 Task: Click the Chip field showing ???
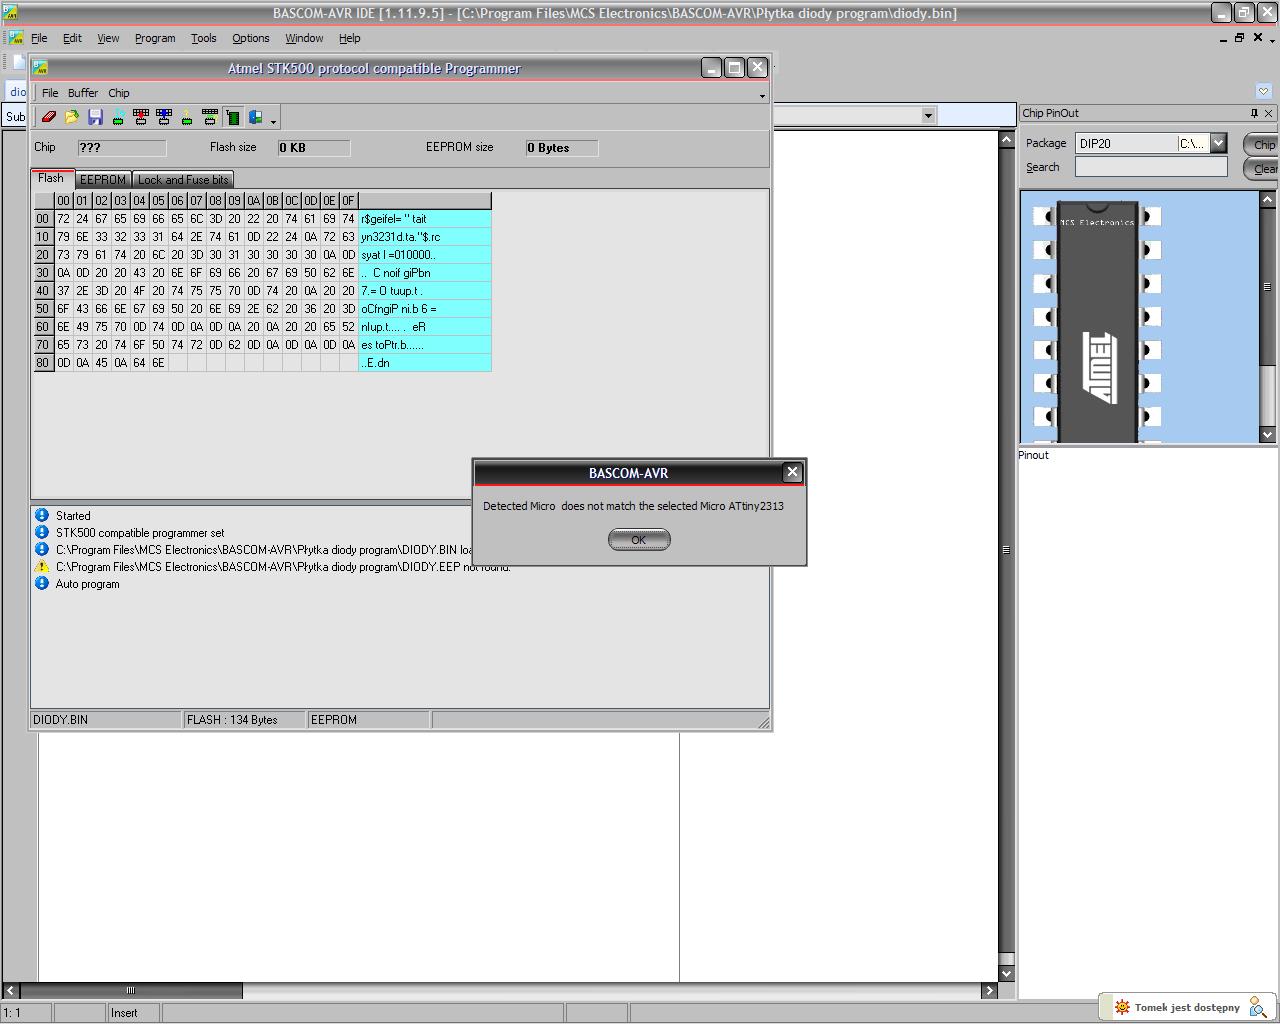point(122,148)
